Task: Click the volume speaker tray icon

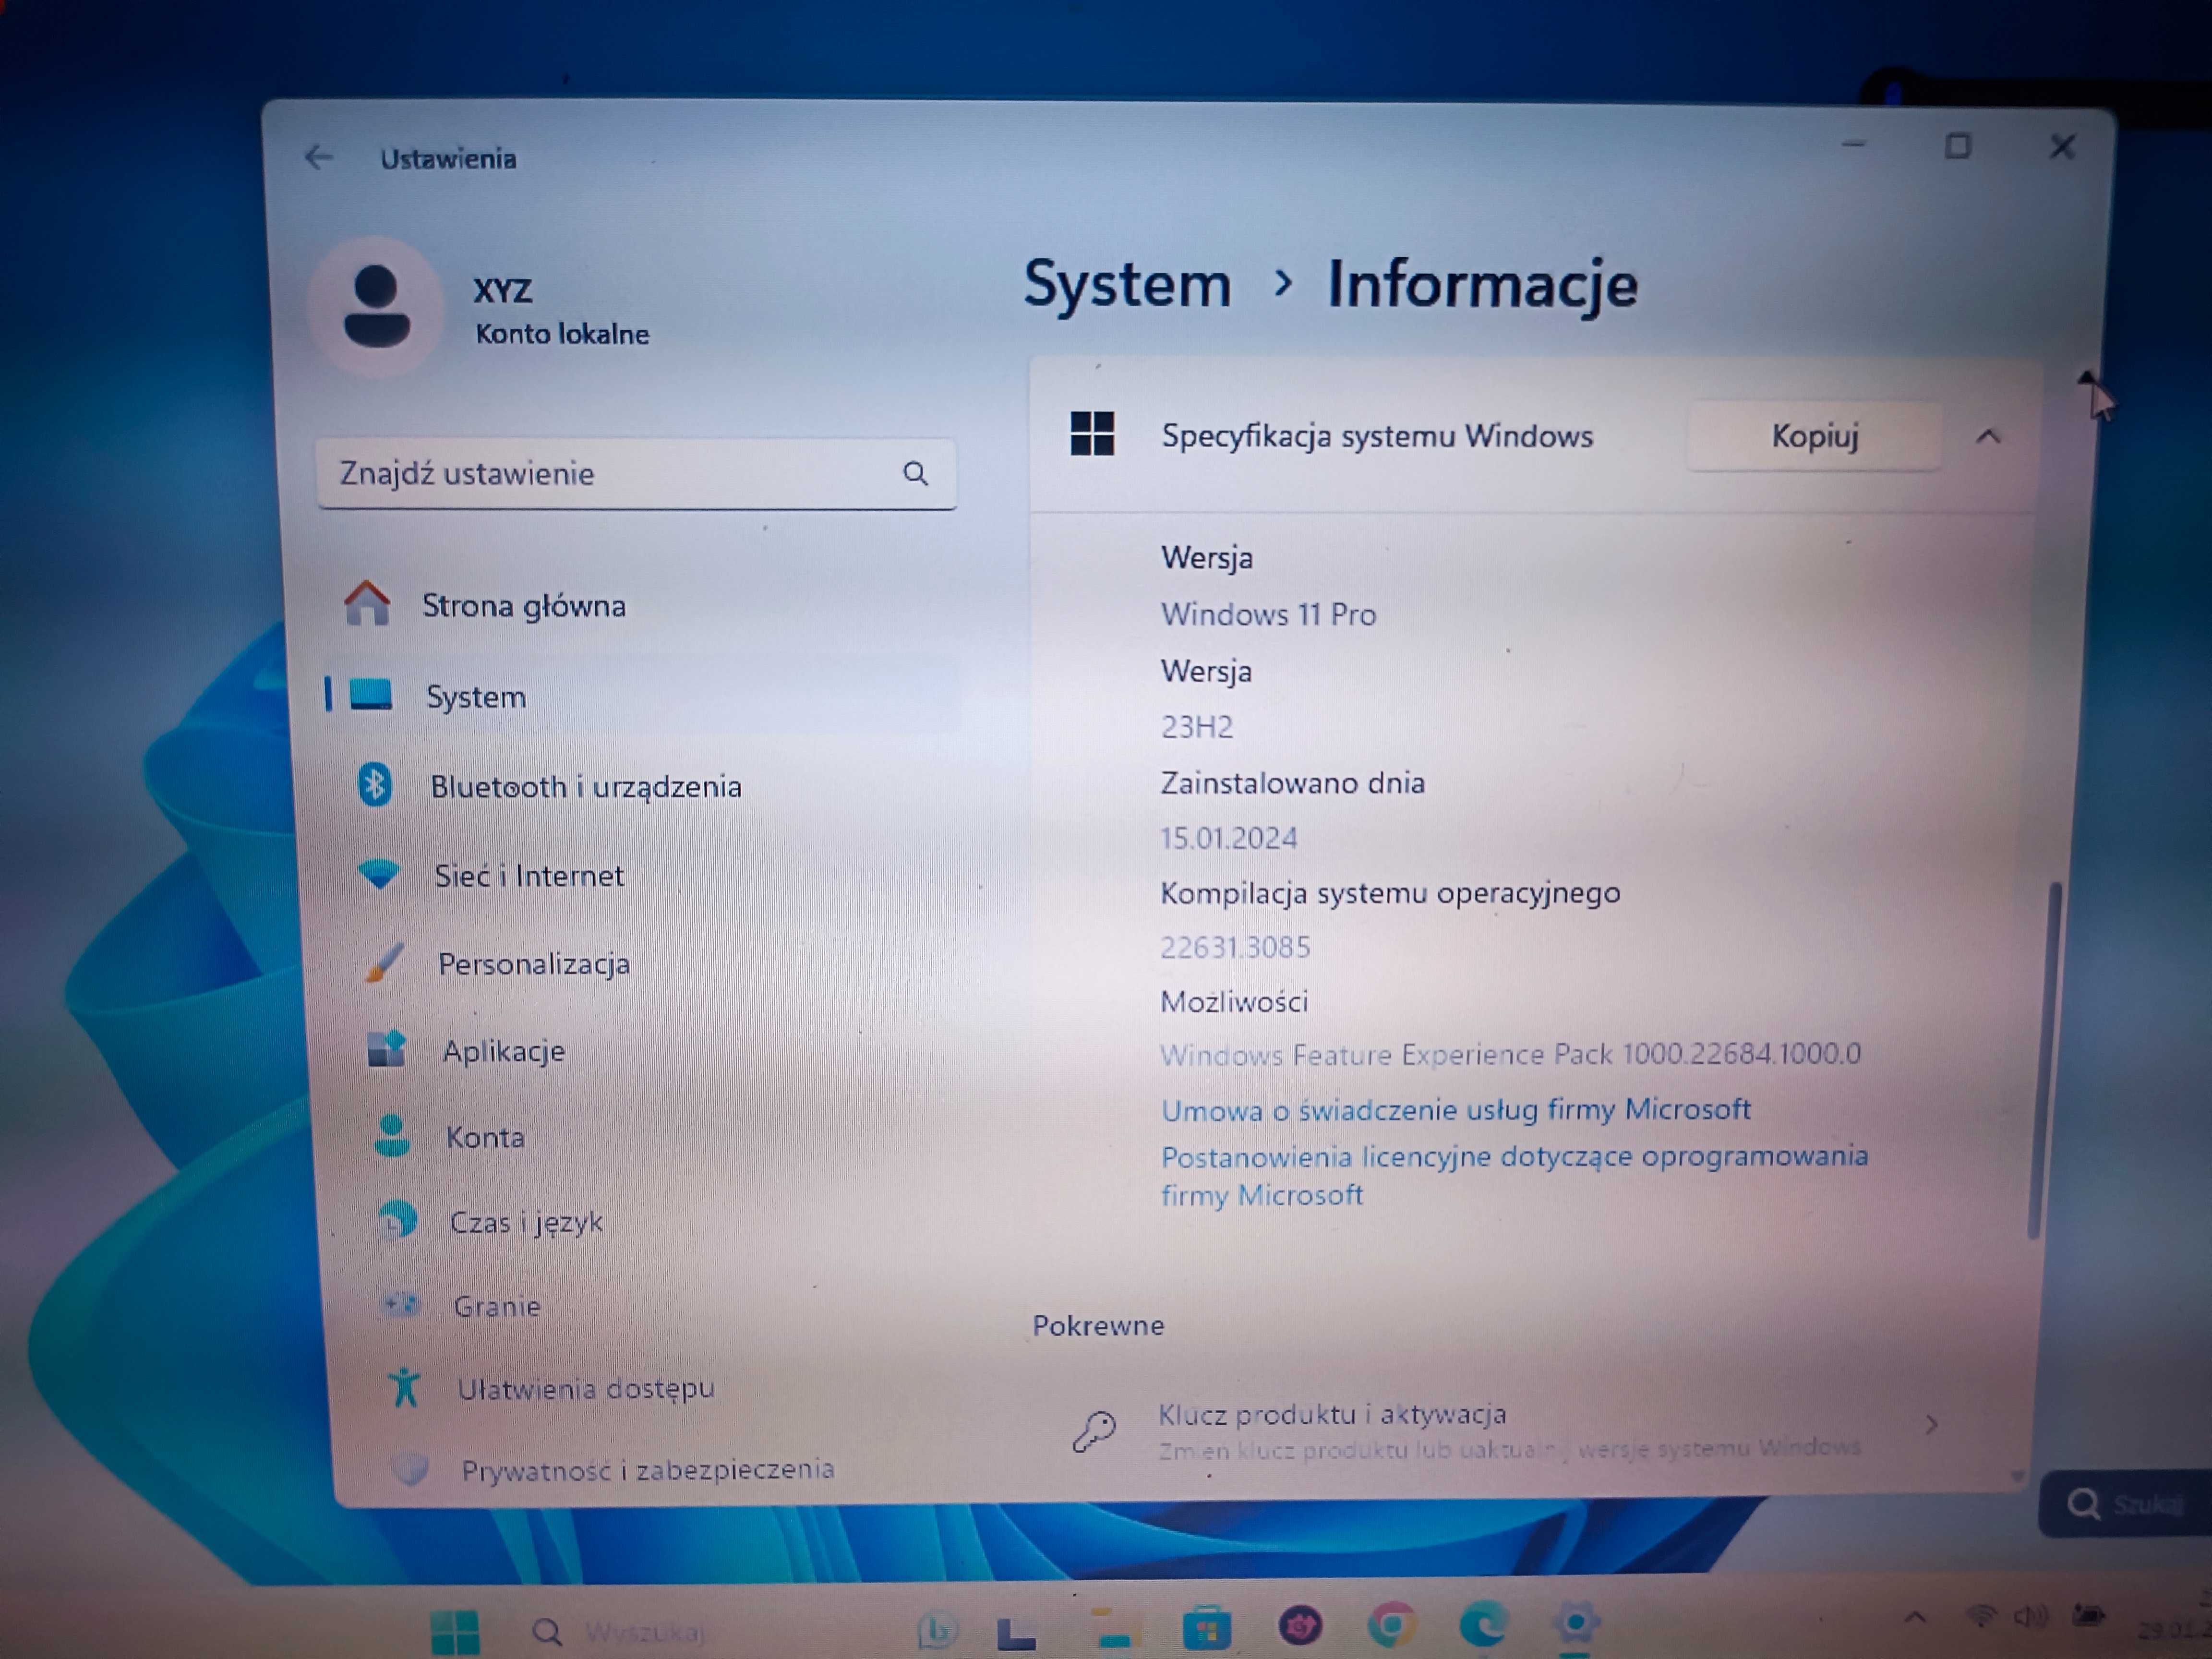Action: pos(2030,1616)
